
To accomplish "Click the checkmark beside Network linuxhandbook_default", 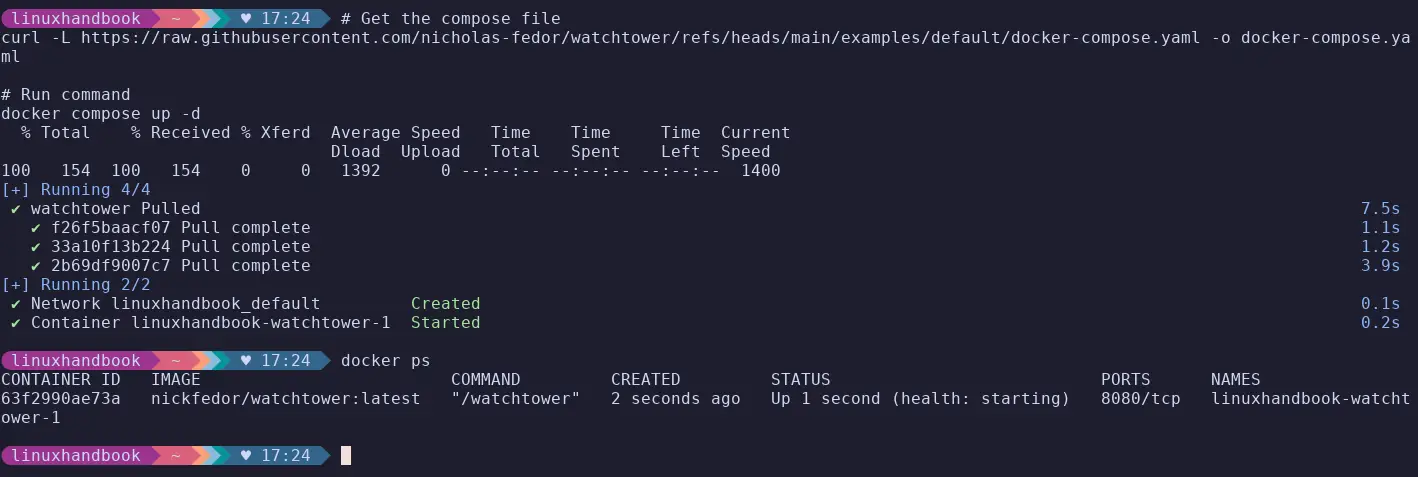I will tap(16, 304).
